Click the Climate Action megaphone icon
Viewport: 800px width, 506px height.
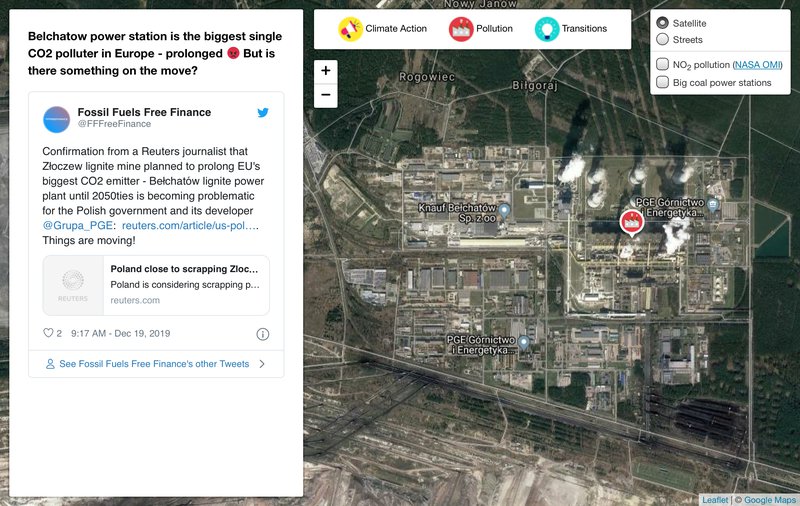click(x=350, y=29)
